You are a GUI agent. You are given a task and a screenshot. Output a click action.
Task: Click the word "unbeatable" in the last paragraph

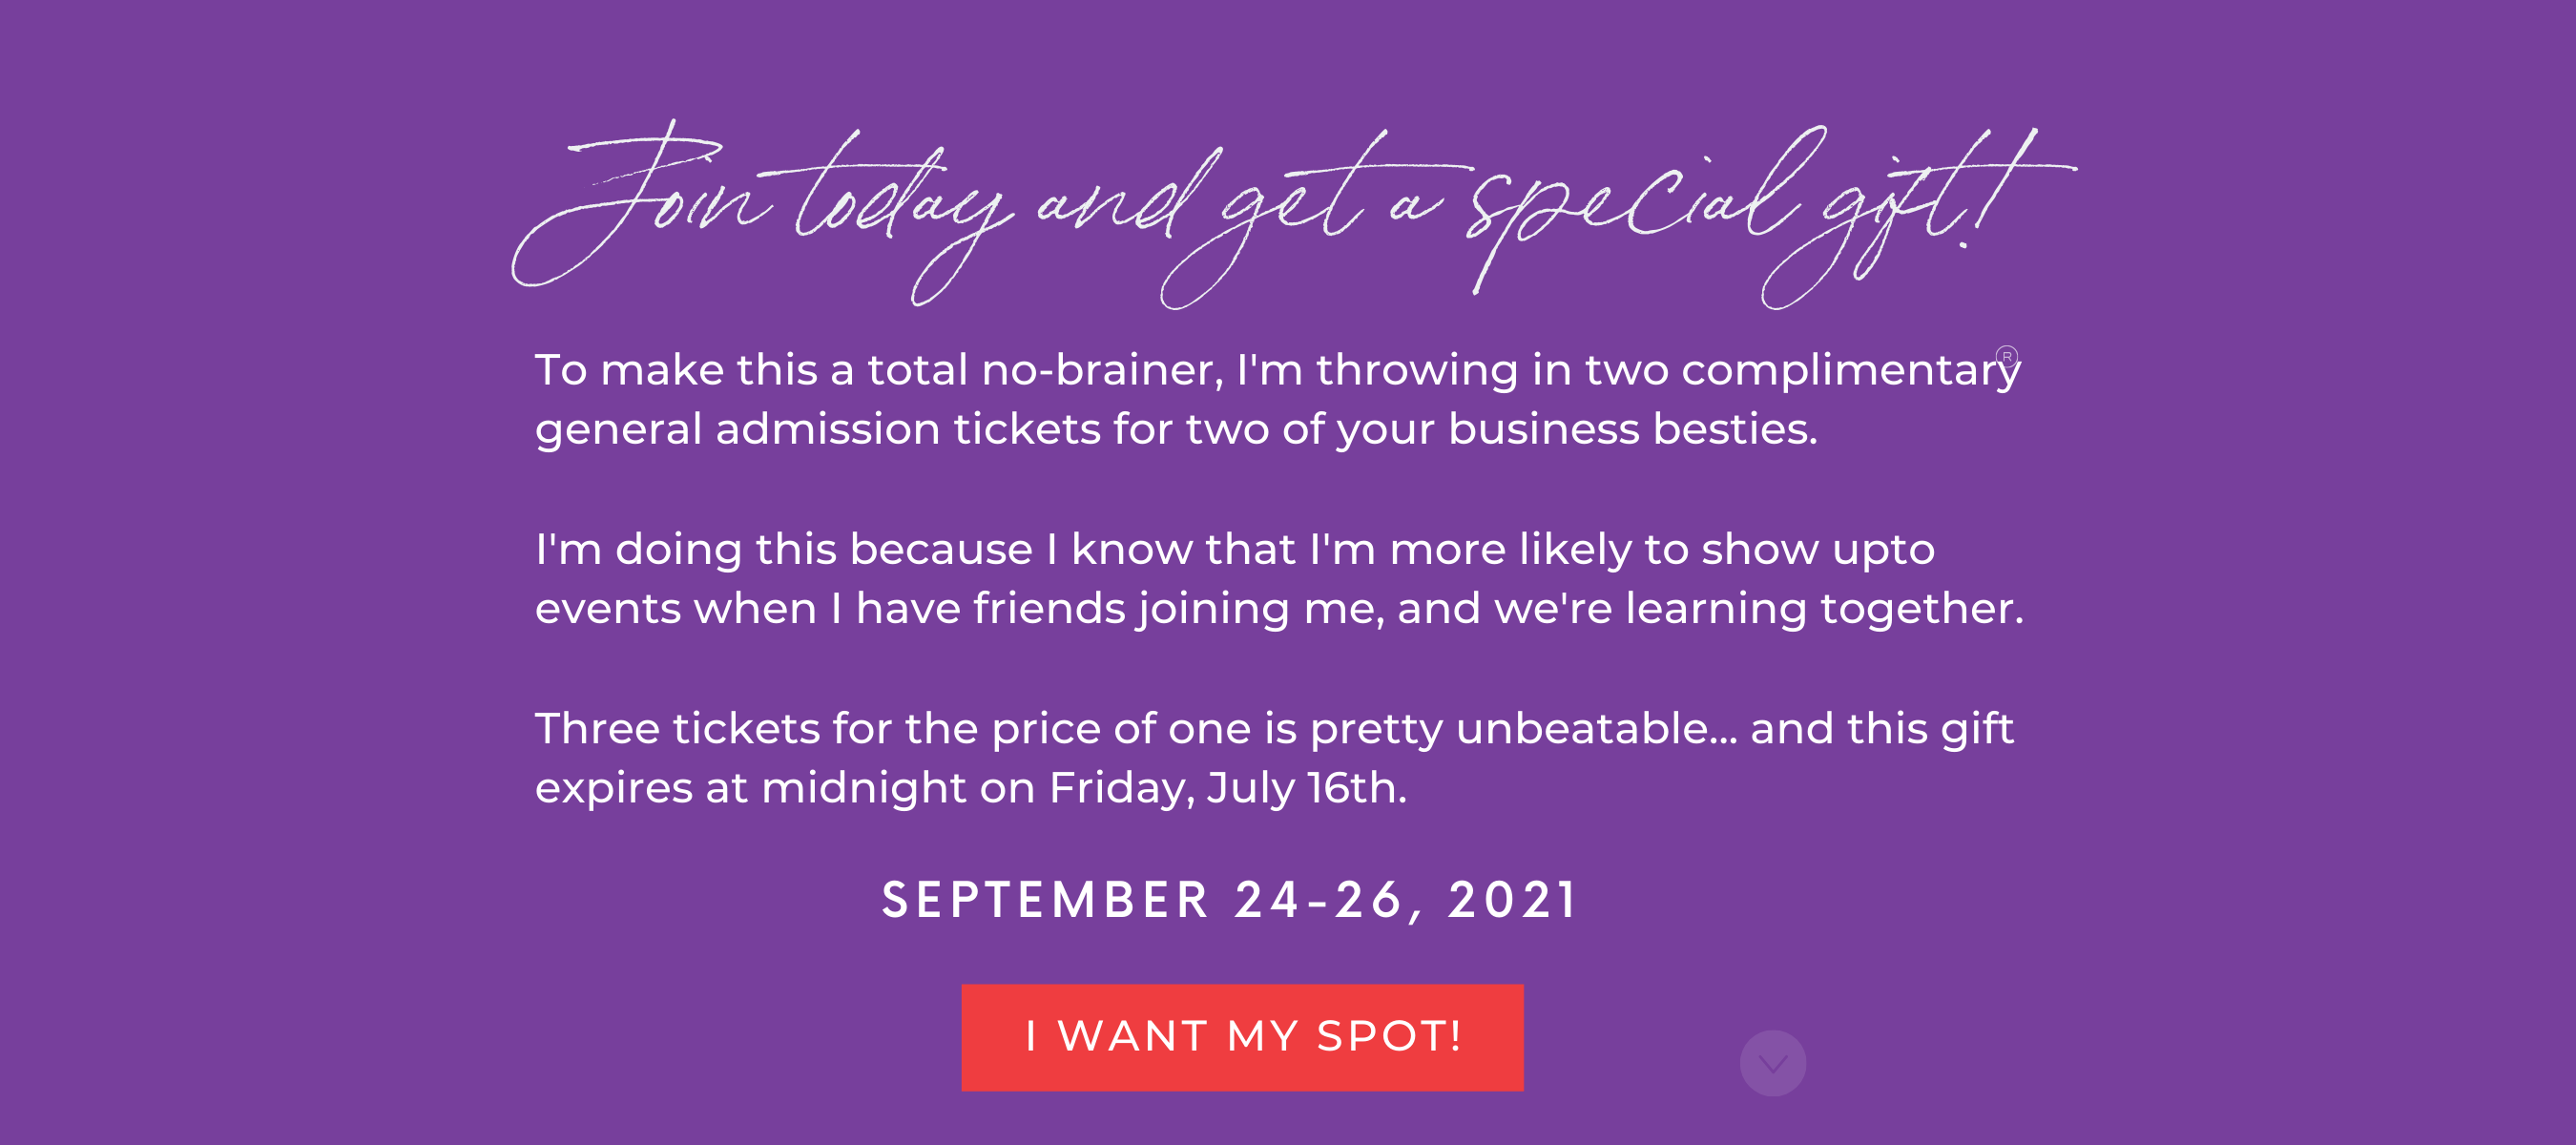1596,728
